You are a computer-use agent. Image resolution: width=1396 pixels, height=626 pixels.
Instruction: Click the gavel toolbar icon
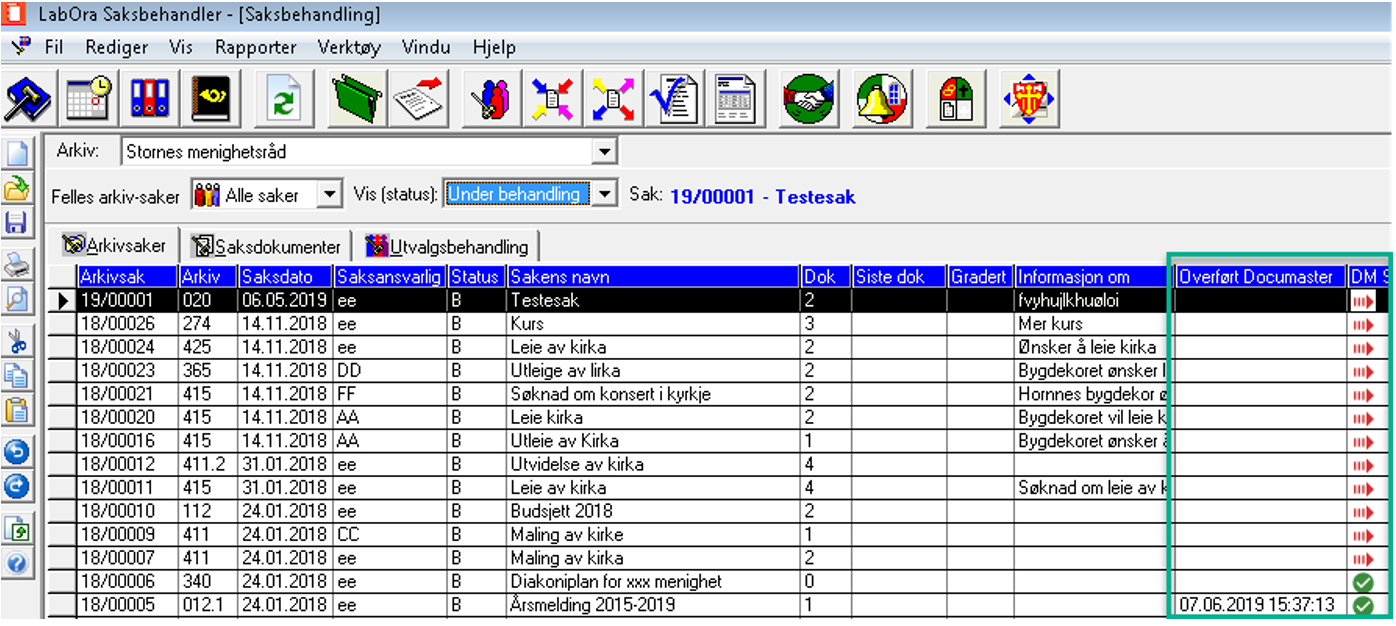pyautogui.click(x=29, y=99)
